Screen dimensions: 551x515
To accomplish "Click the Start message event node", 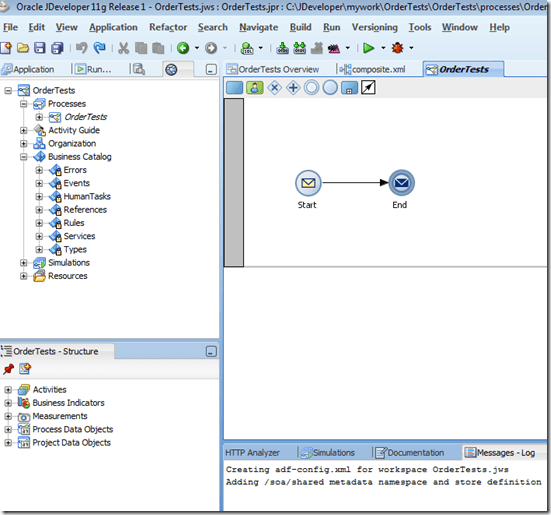I will pos(308,183).
